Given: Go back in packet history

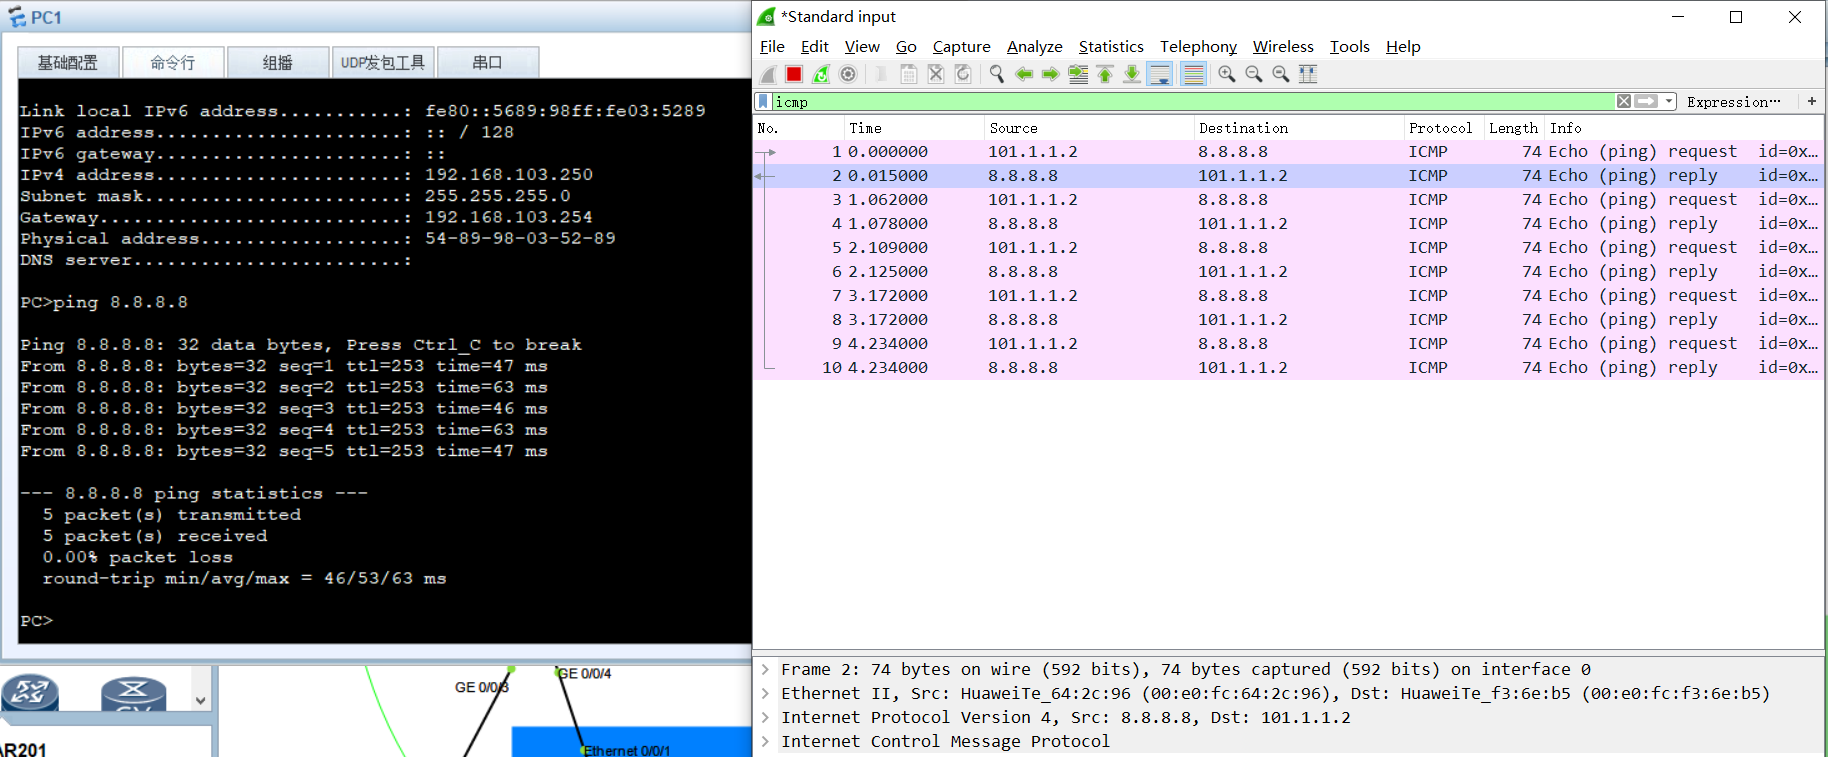Looking at the screenshot, I should [x=1024, y=74].
